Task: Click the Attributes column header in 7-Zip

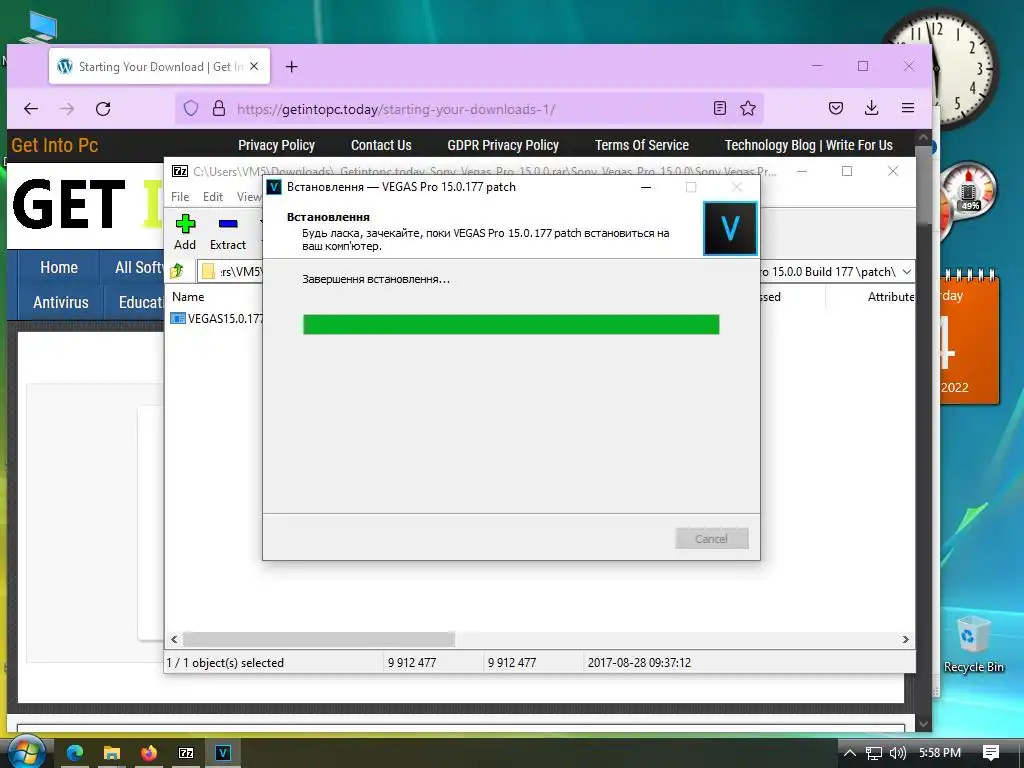Action: (890, 296)
